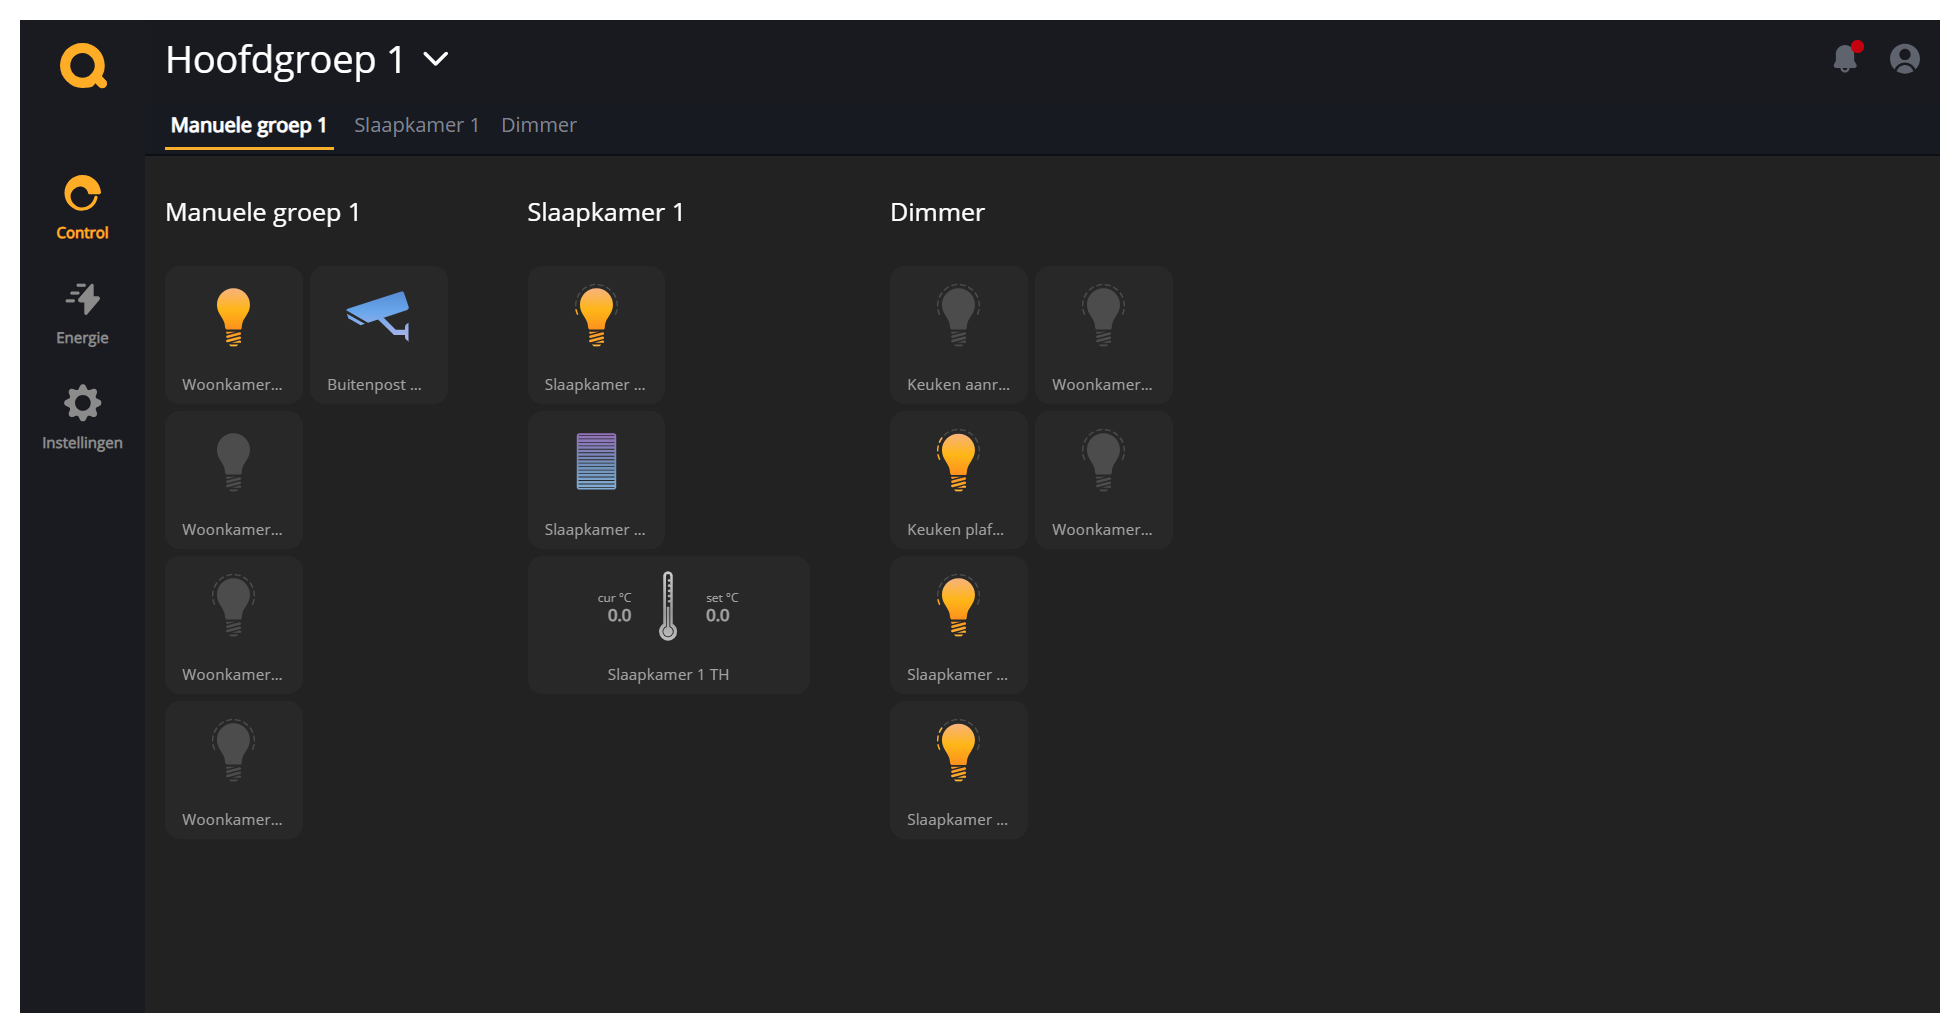Viewport: 1960px width, 1033px height.
Task: Open the Control section in sidebar
Action: tap(82, 208)
